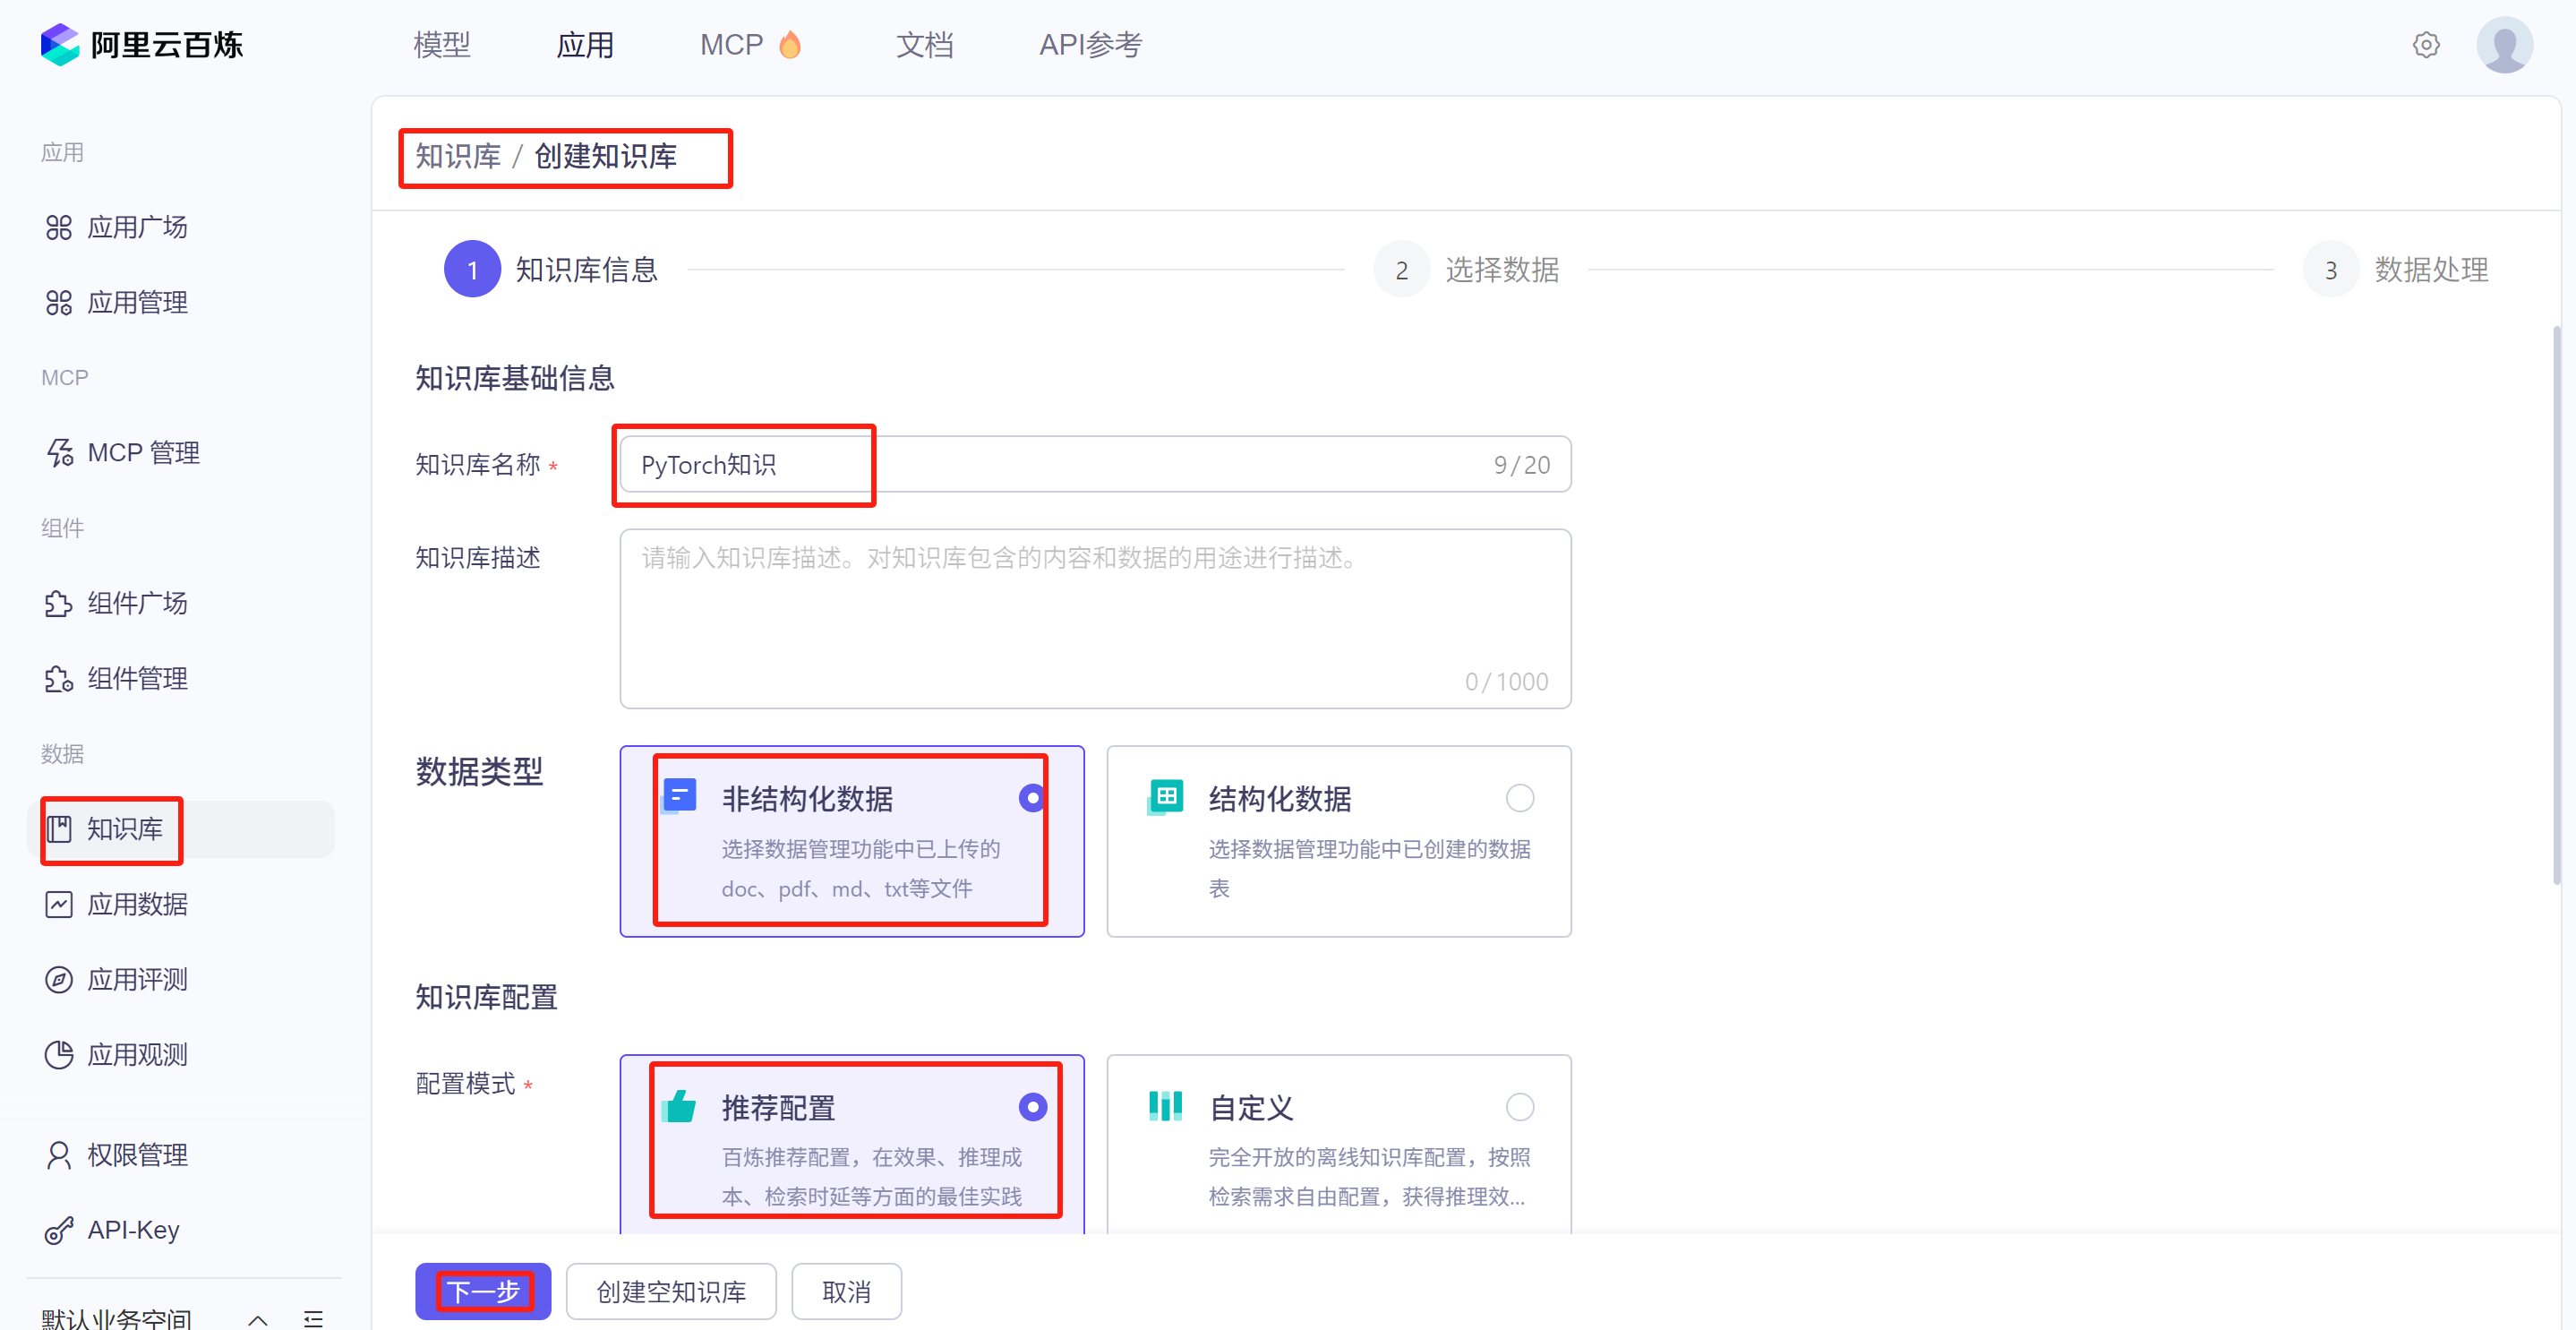Click the 应用广场 sidebar icon
The width and height of the screenshot is (2576, 1330).
pos(59,227)
